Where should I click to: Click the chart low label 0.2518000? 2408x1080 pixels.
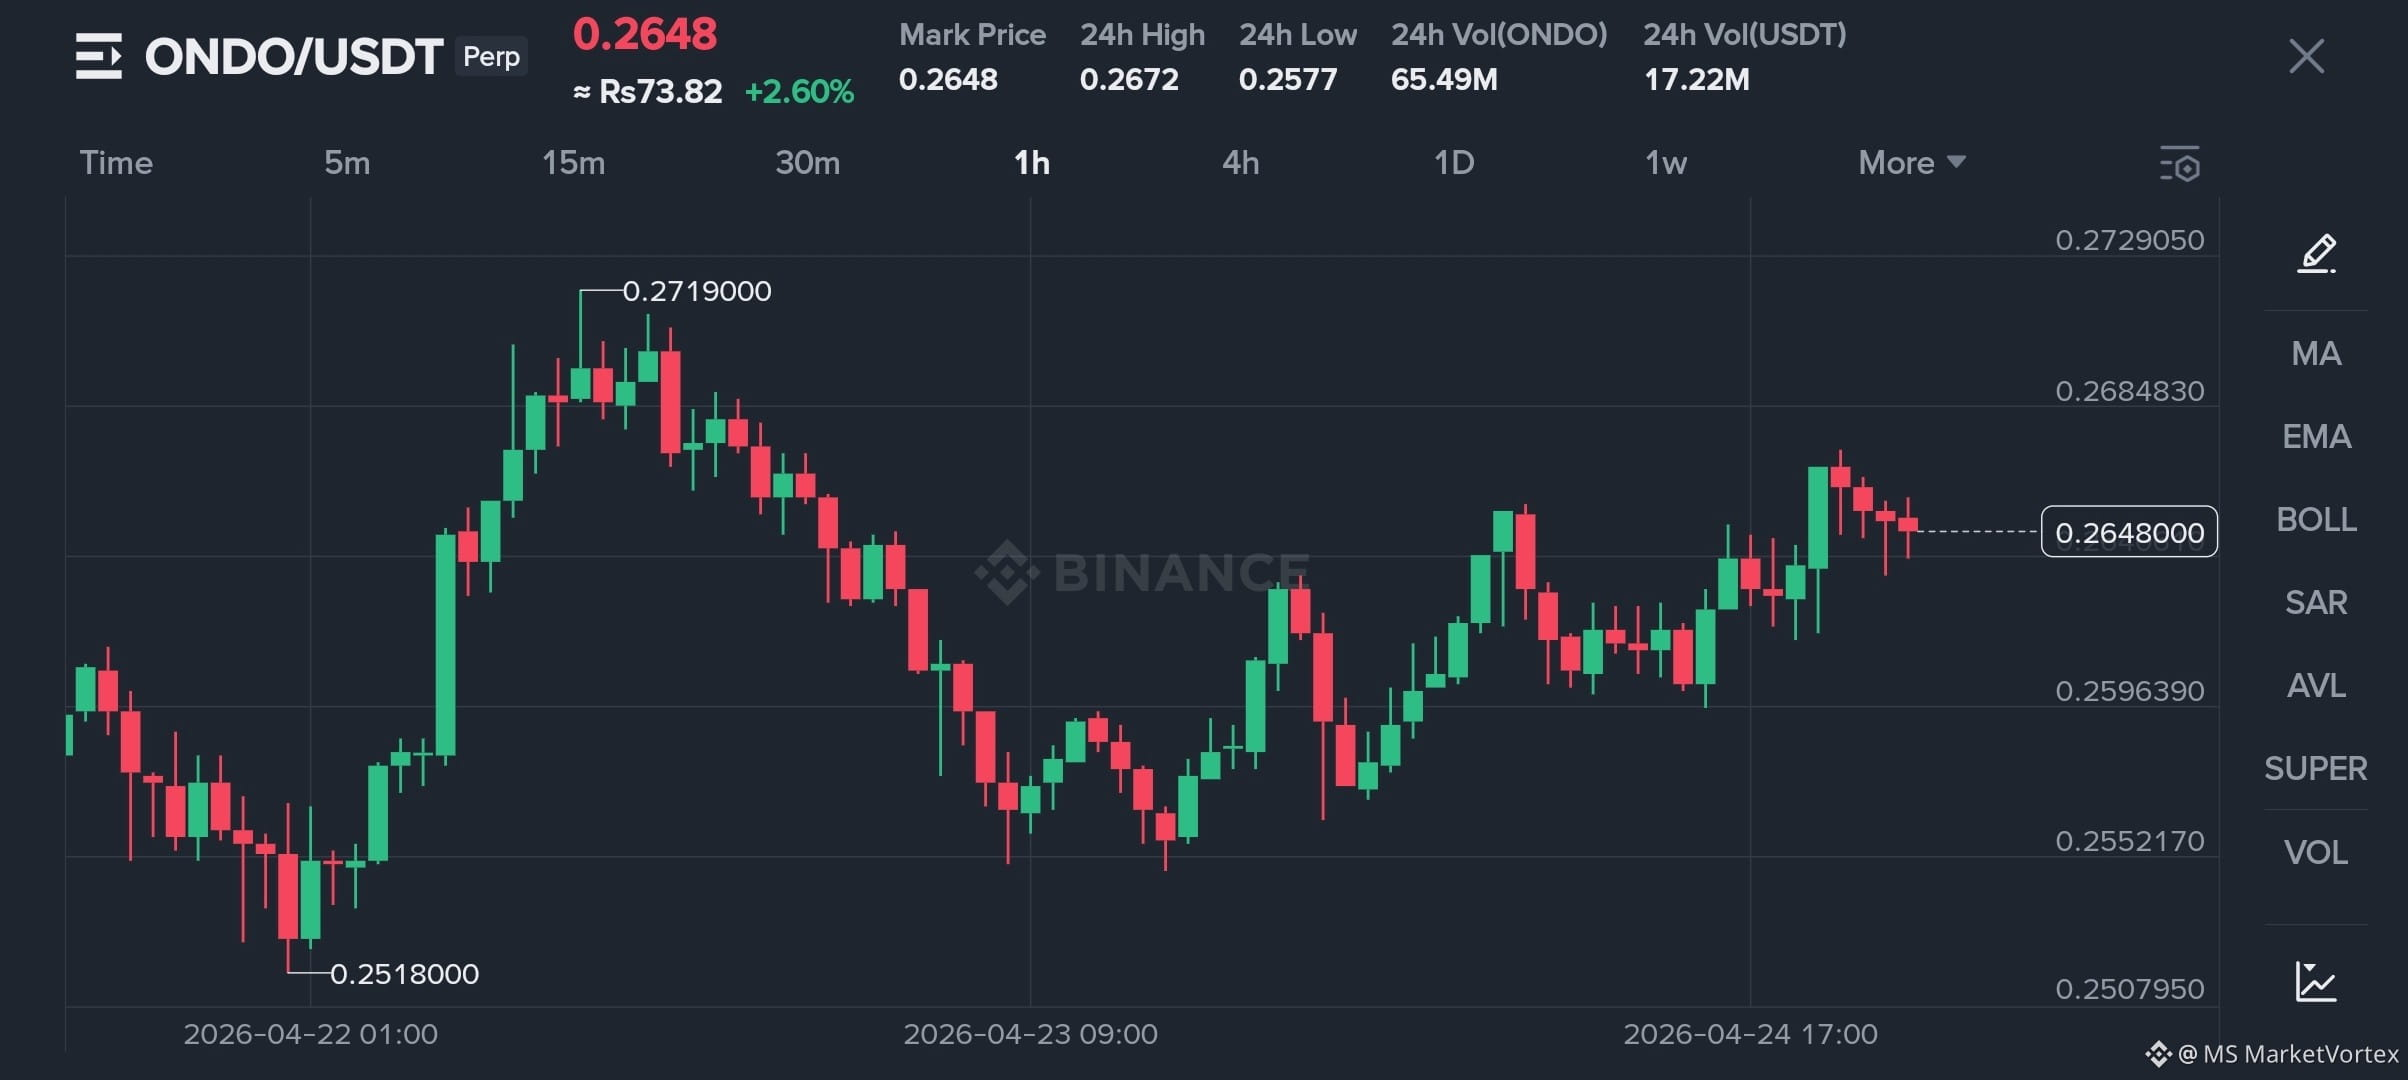coord(404,974)
